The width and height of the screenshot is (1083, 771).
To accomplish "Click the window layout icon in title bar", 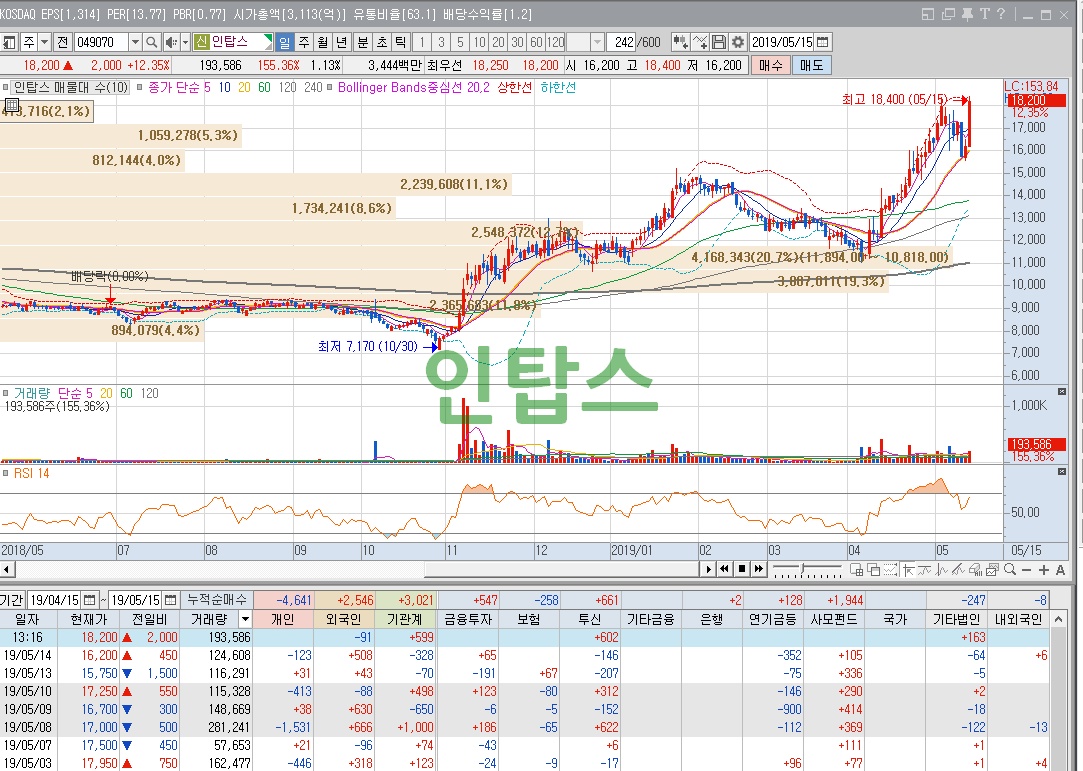I will [928, 14].
